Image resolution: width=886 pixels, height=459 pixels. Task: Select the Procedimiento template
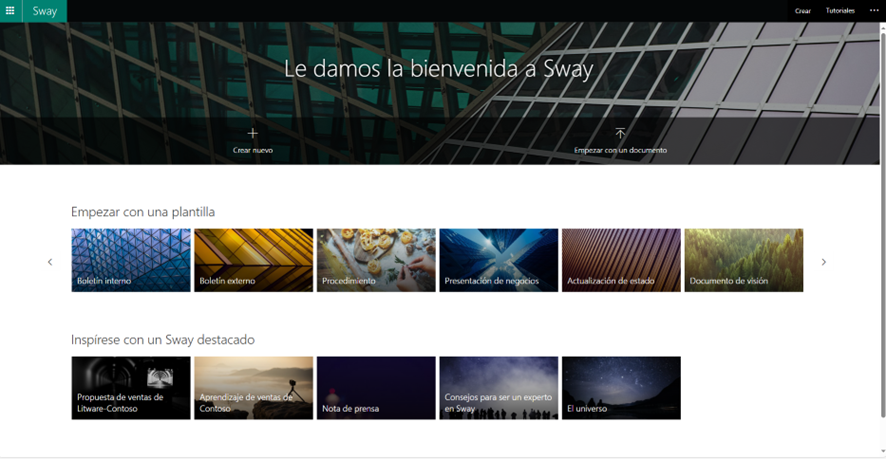pos(376,260)
